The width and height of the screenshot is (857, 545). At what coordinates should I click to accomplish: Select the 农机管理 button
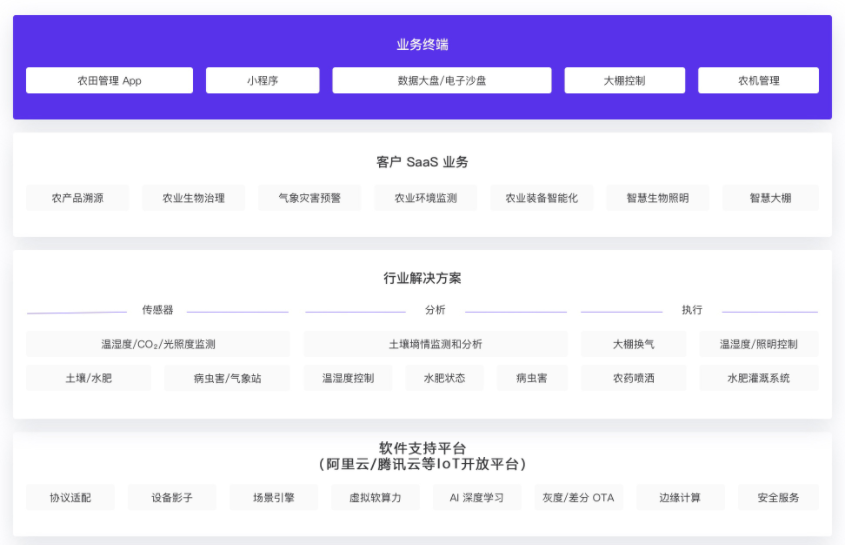[x=758, y=81]
